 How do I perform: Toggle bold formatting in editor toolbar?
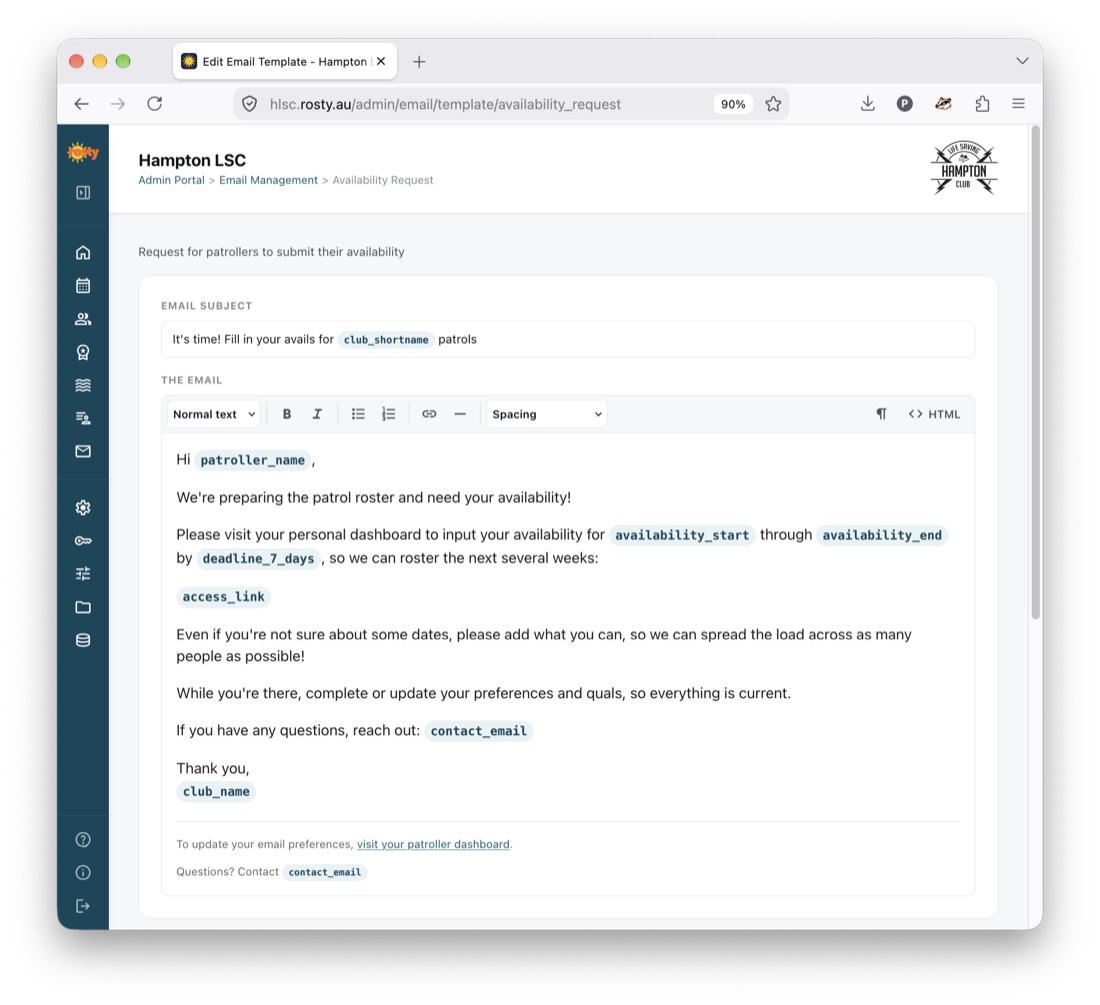pos(287,414)
